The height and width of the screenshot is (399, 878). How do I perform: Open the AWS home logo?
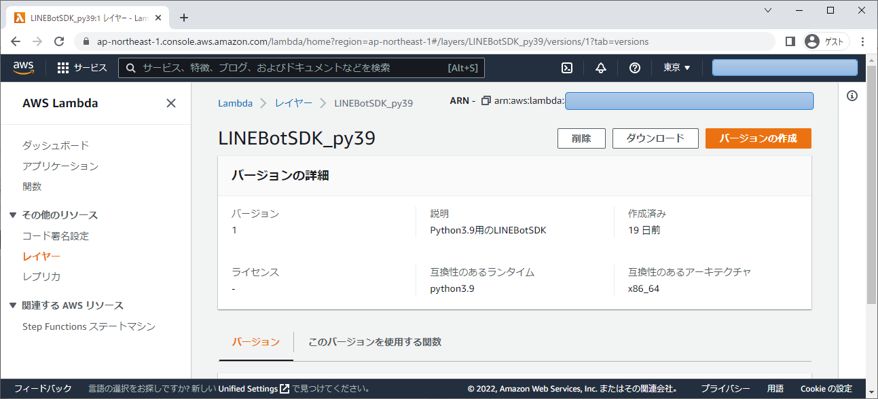click(24, 68)
